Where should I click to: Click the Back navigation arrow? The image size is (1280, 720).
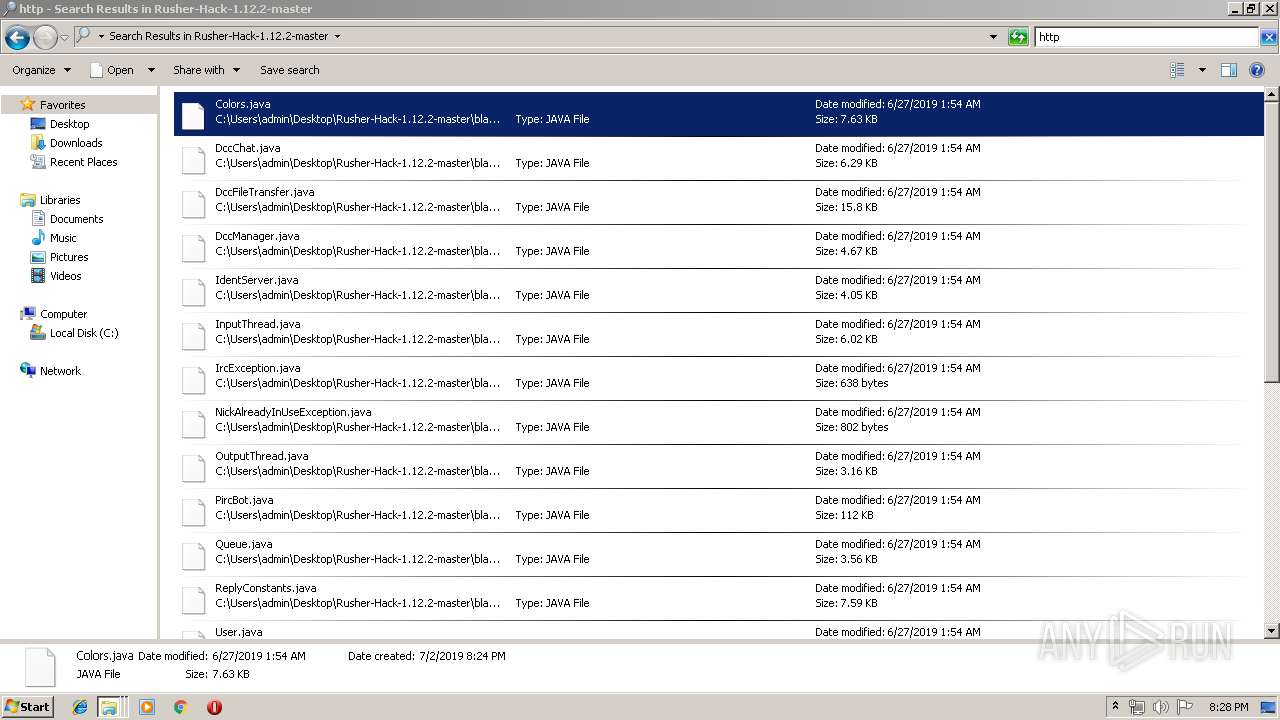pyautogui.click(x=17, y=37)
